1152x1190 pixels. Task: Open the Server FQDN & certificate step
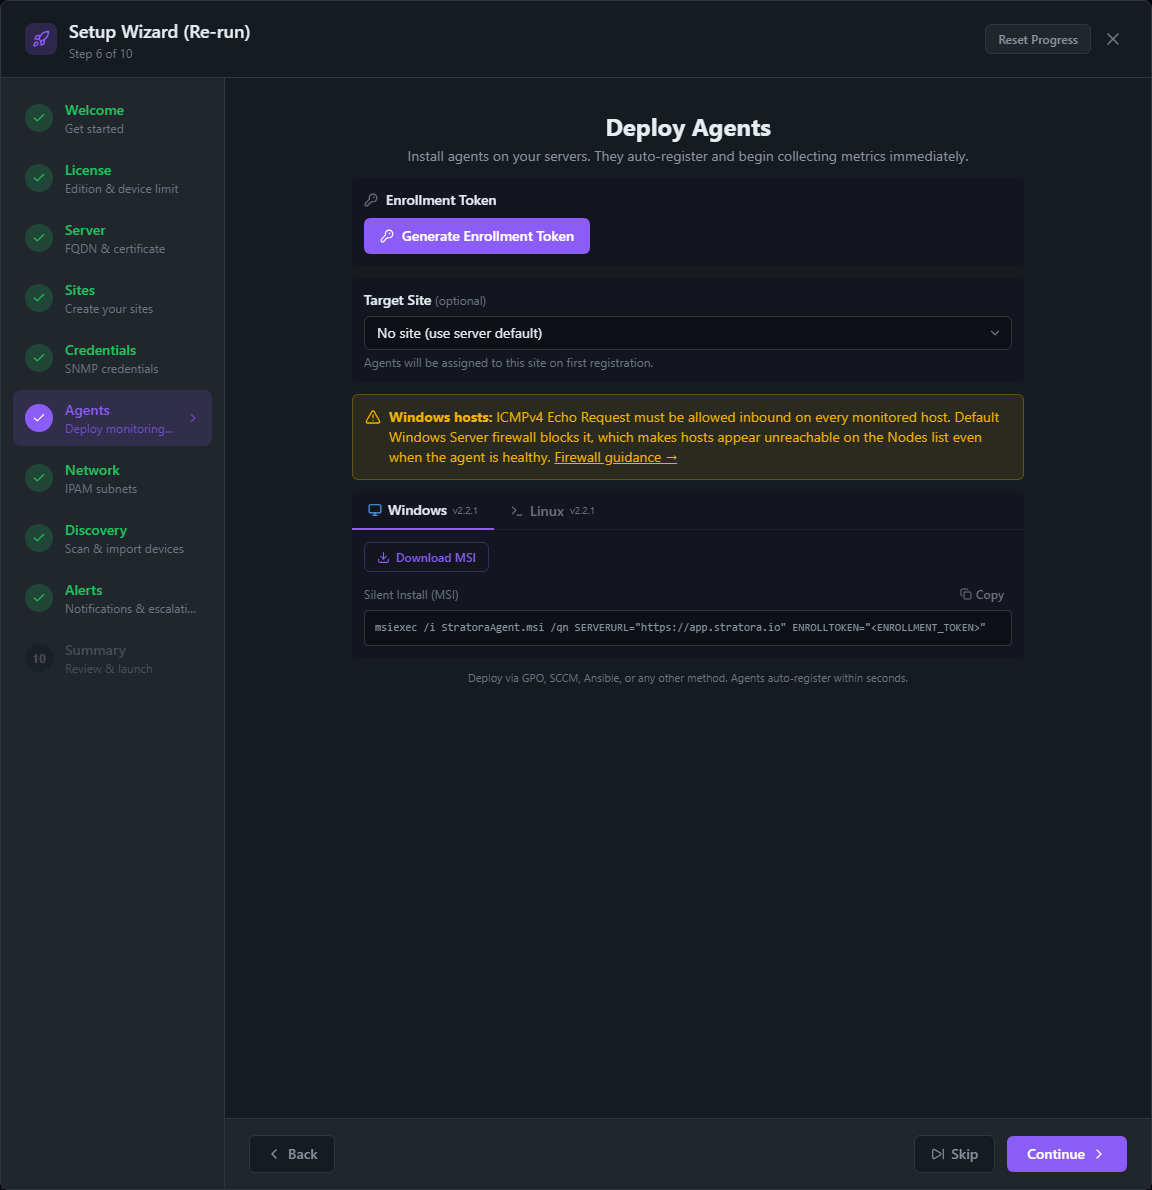112,238
